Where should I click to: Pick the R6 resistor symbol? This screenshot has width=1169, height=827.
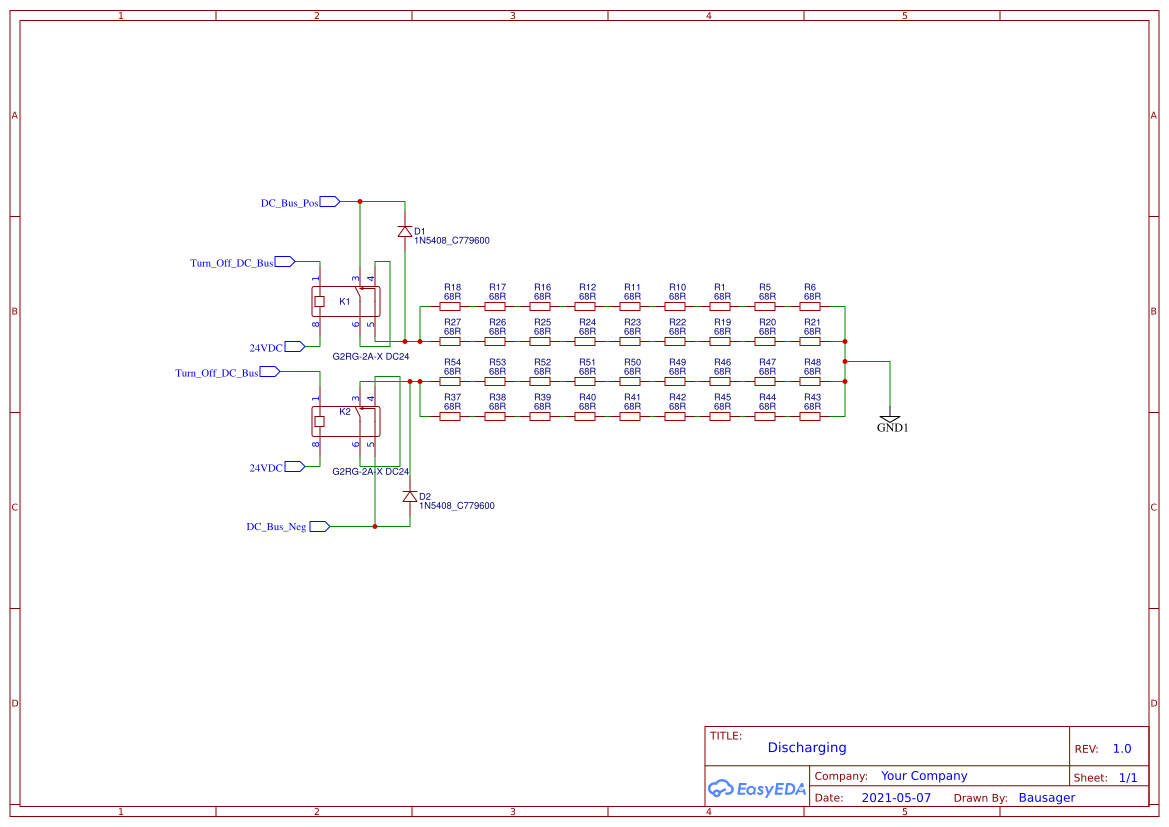coord(811,307)
